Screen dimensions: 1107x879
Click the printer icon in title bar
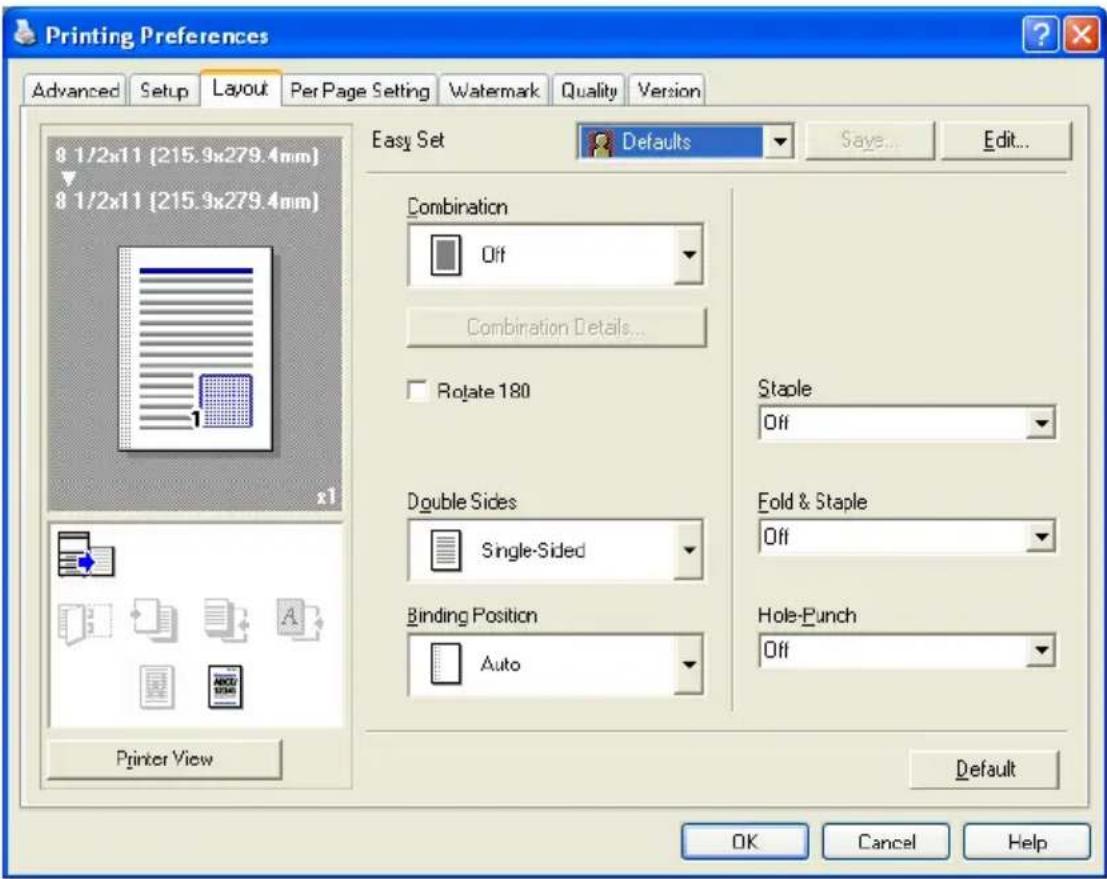25,32
